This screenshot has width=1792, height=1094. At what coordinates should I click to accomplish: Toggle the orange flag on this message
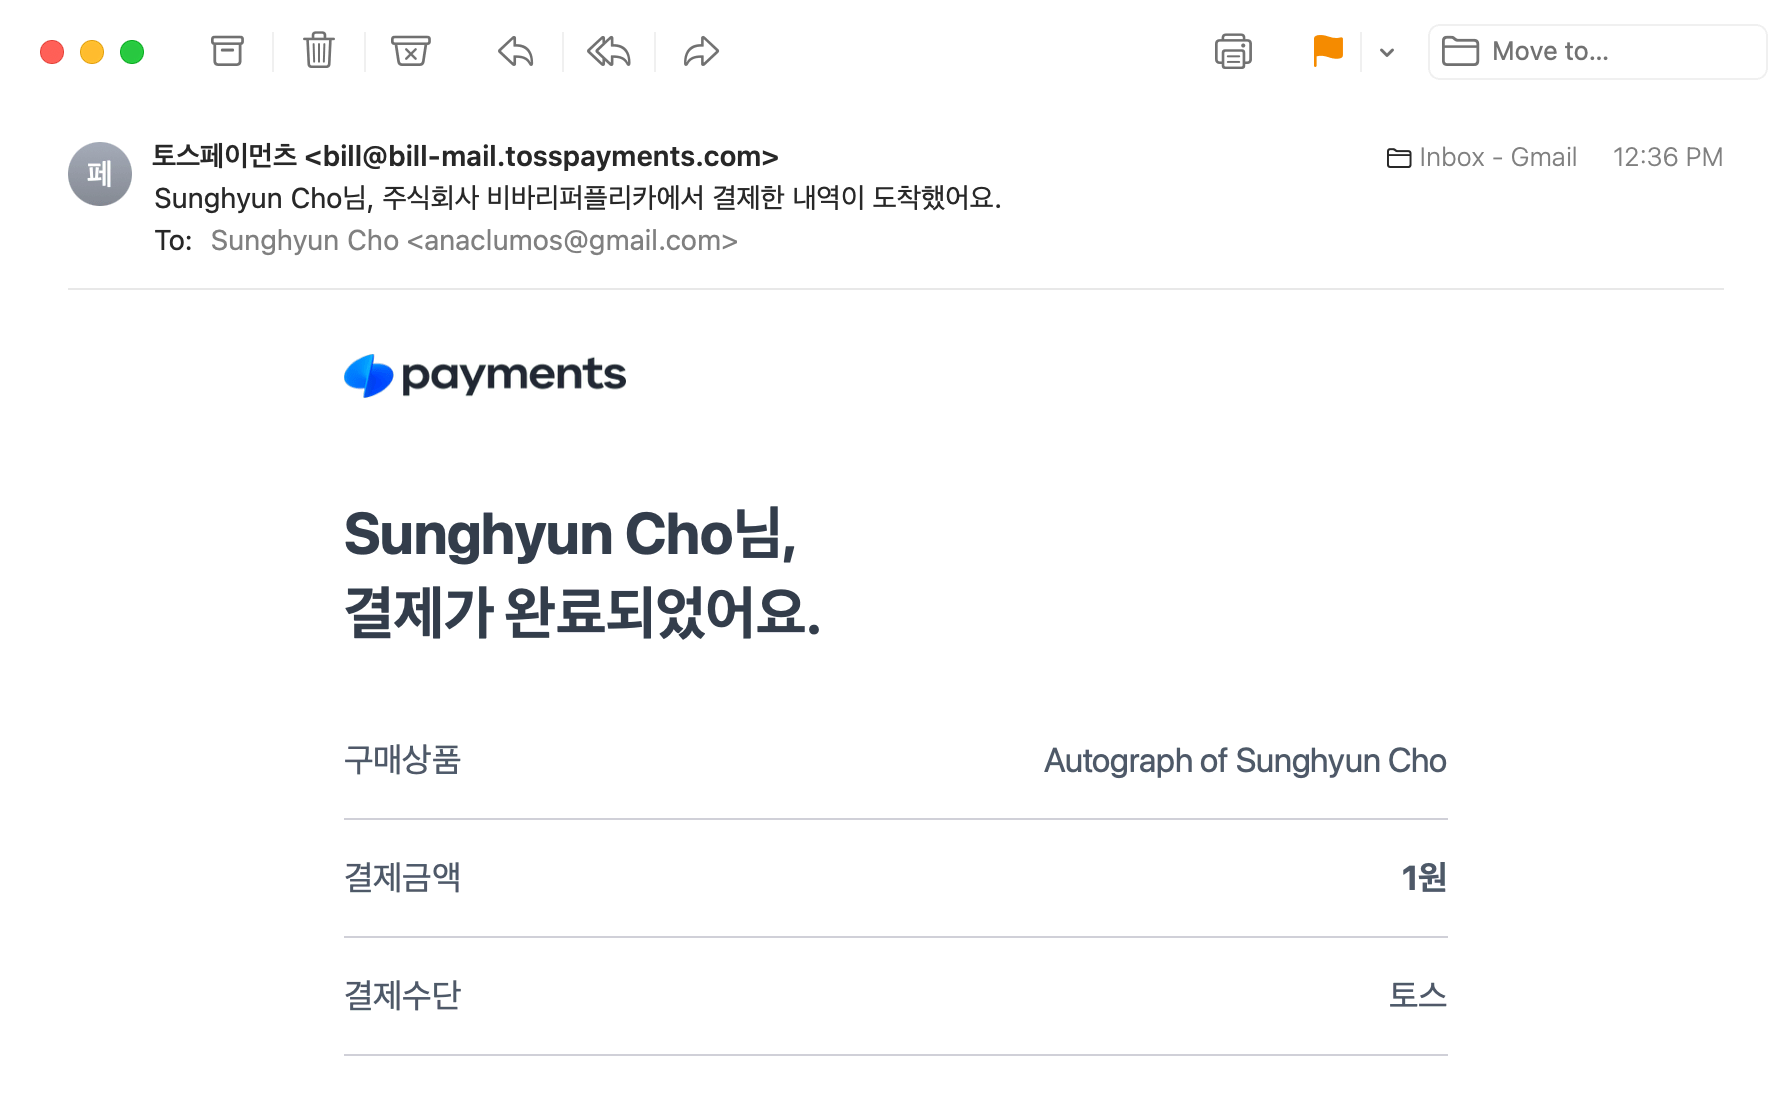1327,51
